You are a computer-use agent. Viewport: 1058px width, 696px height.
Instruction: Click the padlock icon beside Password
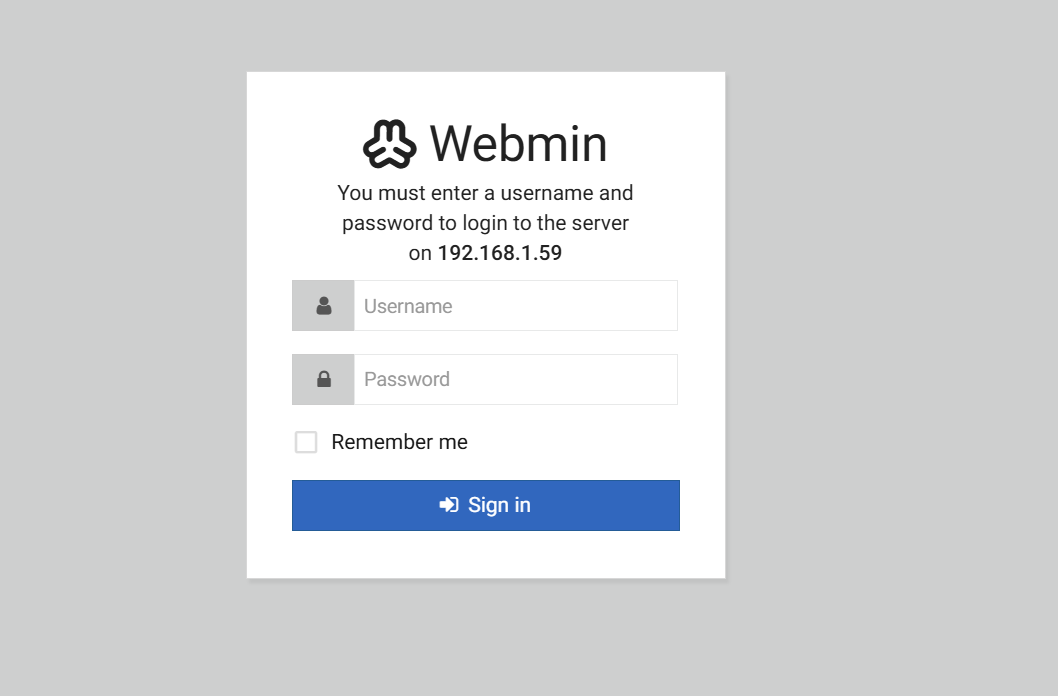tap(324, 379)
